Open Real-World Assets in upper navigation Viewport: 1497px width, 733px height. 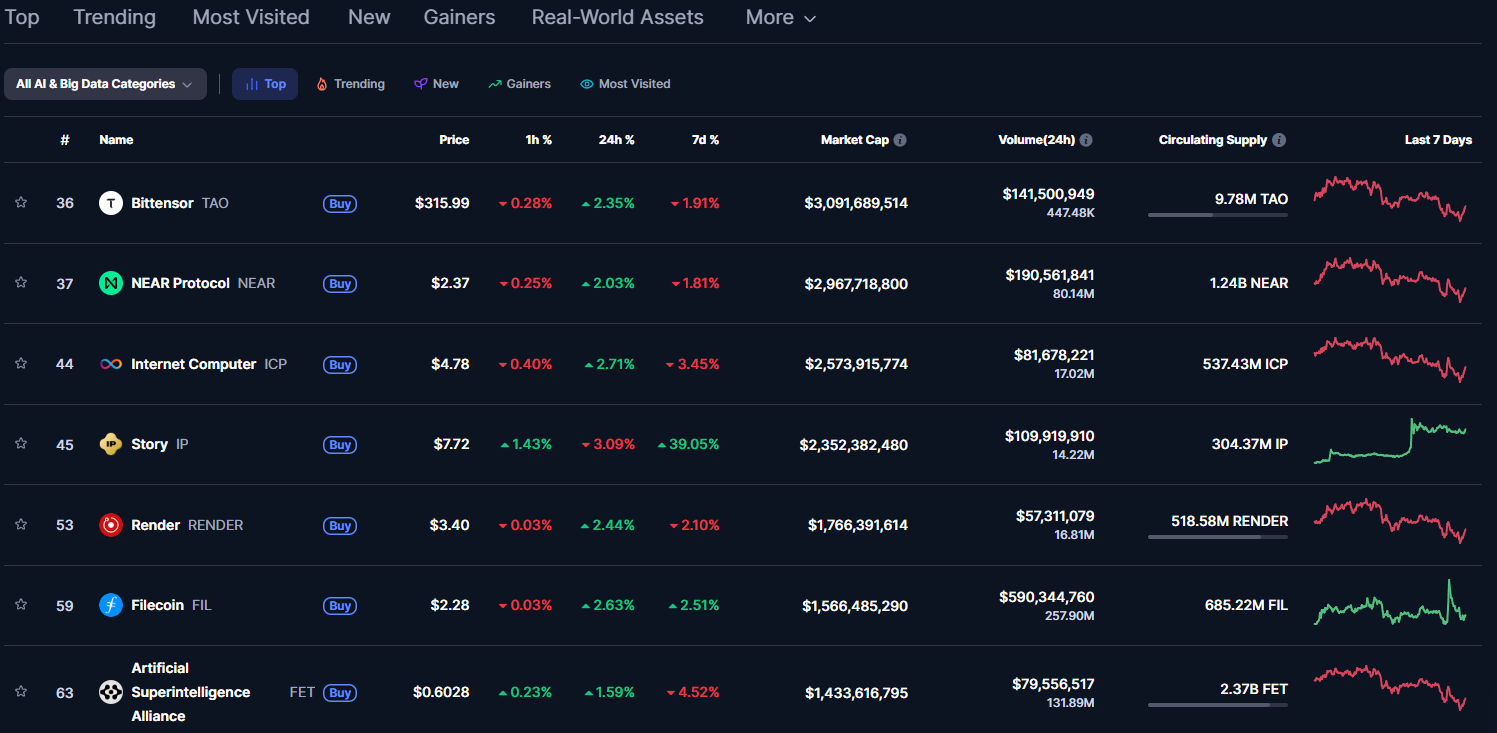pyautogui.click(x=618, y=17)
